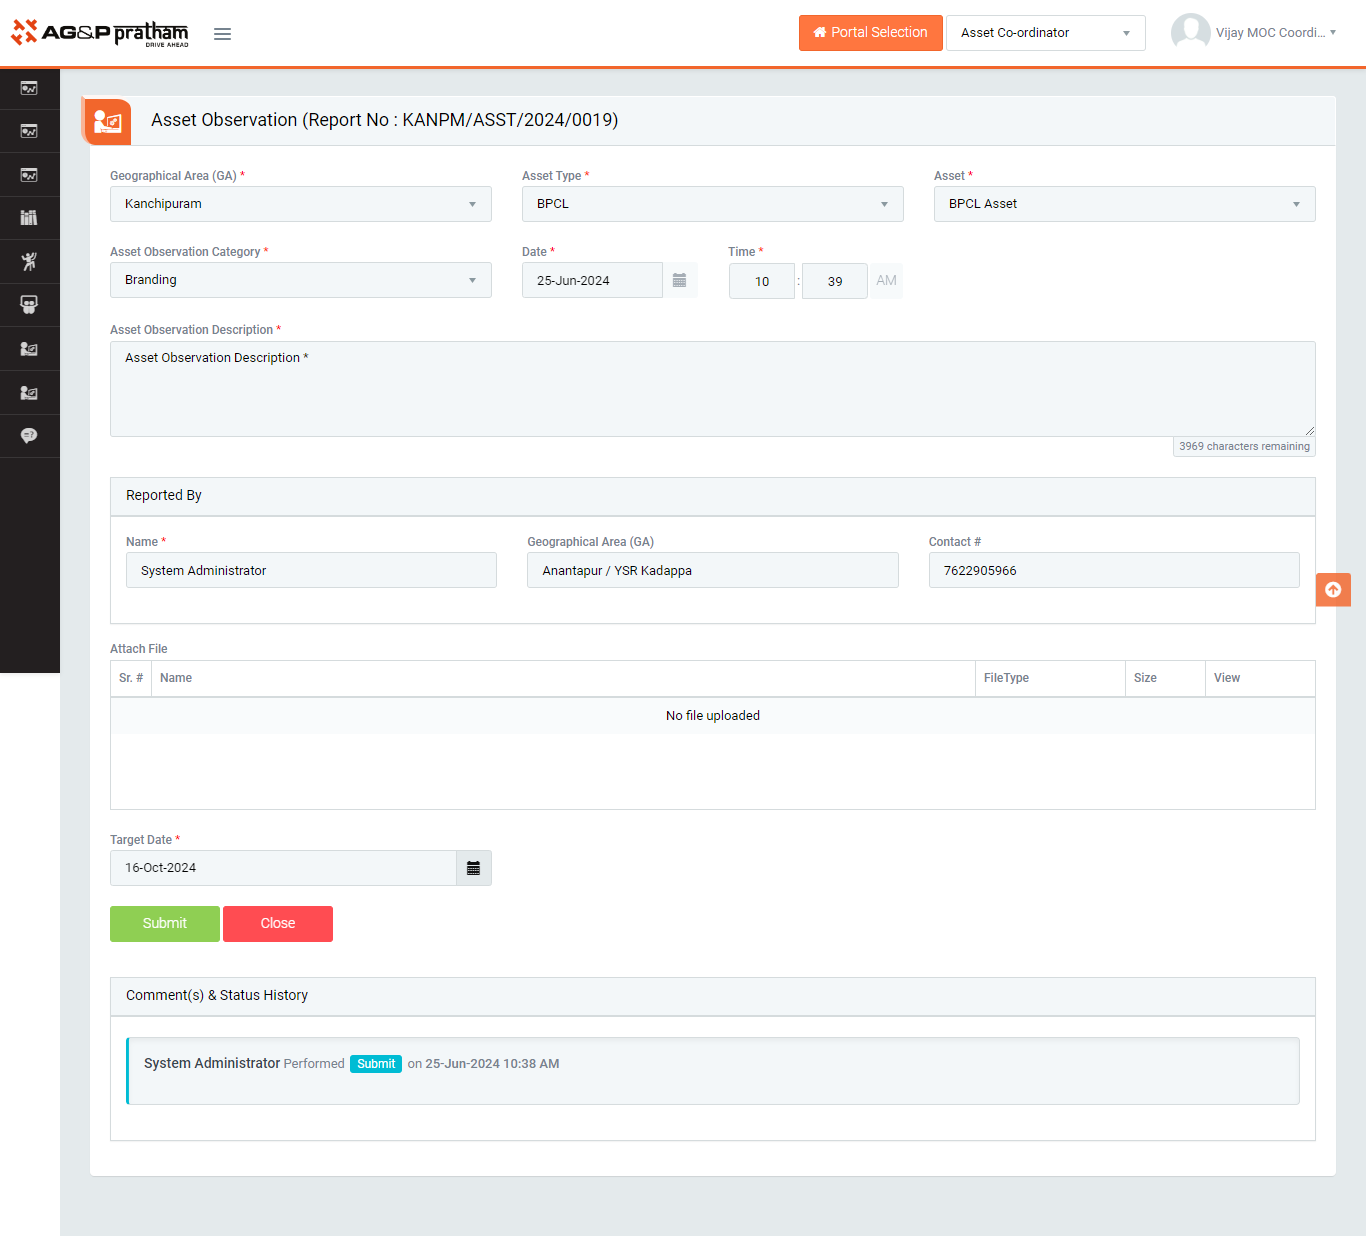Open the Asset Co-ordinator role dropdown

pyautogui.click(x=1045, y=33)
